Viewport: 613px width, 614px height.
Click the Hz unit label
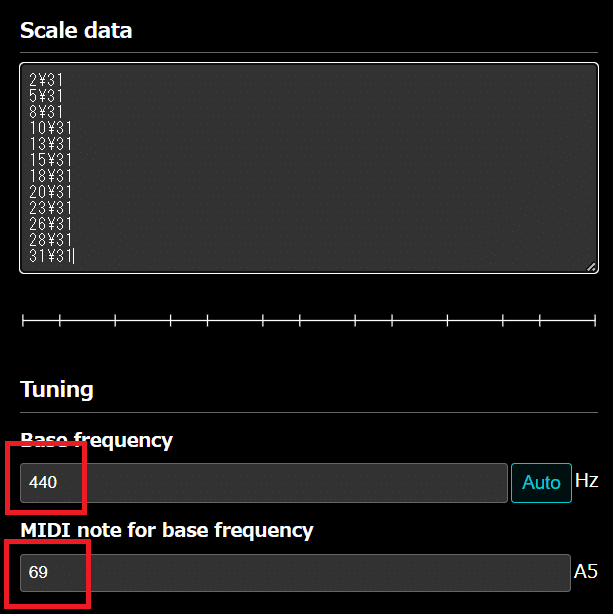click(586, 481)
